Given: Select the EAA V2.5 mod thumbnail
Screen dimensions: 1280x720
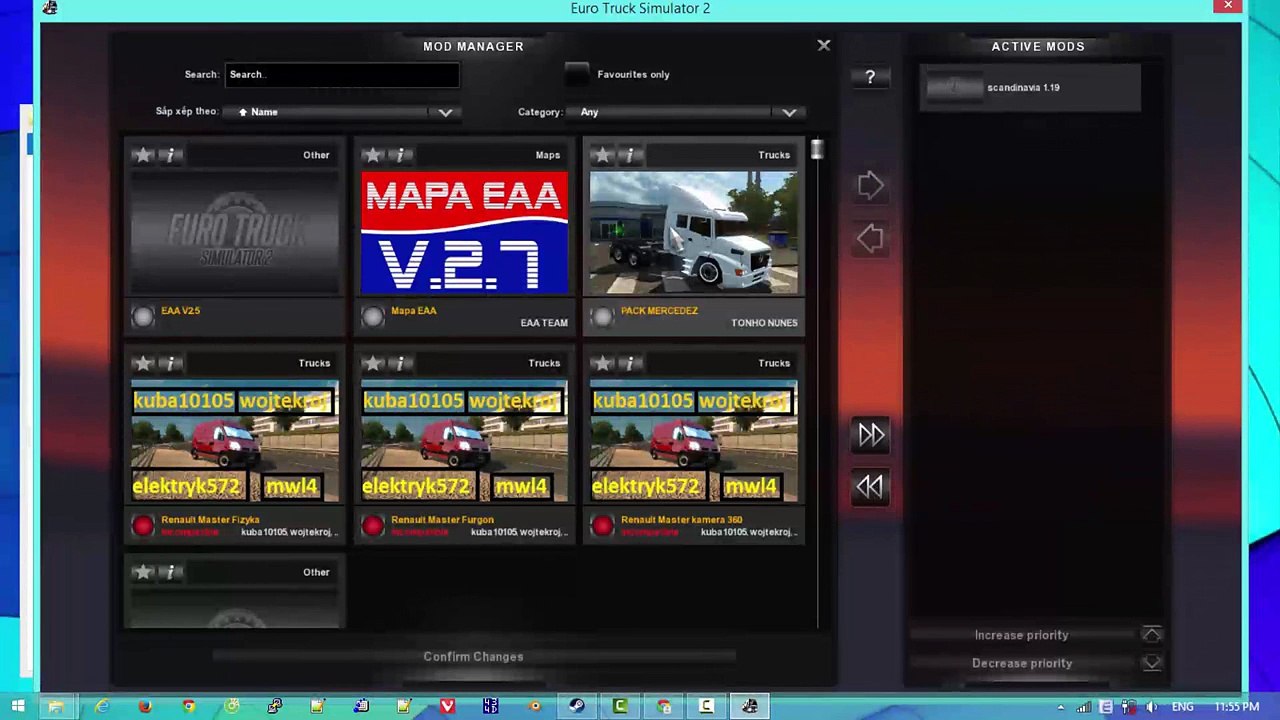Looking at the screenshot, I should (x=235, y=232).
